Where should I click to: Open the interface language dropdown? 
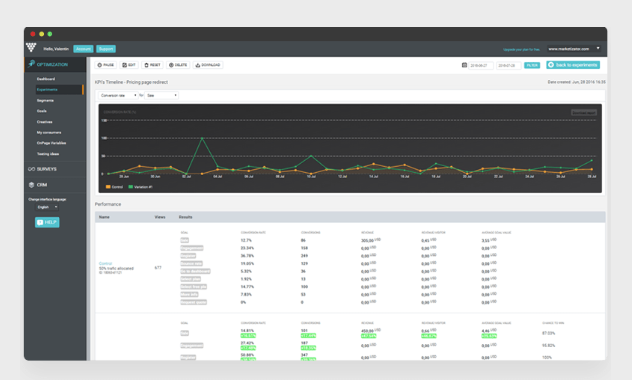[x=47, y=207]
